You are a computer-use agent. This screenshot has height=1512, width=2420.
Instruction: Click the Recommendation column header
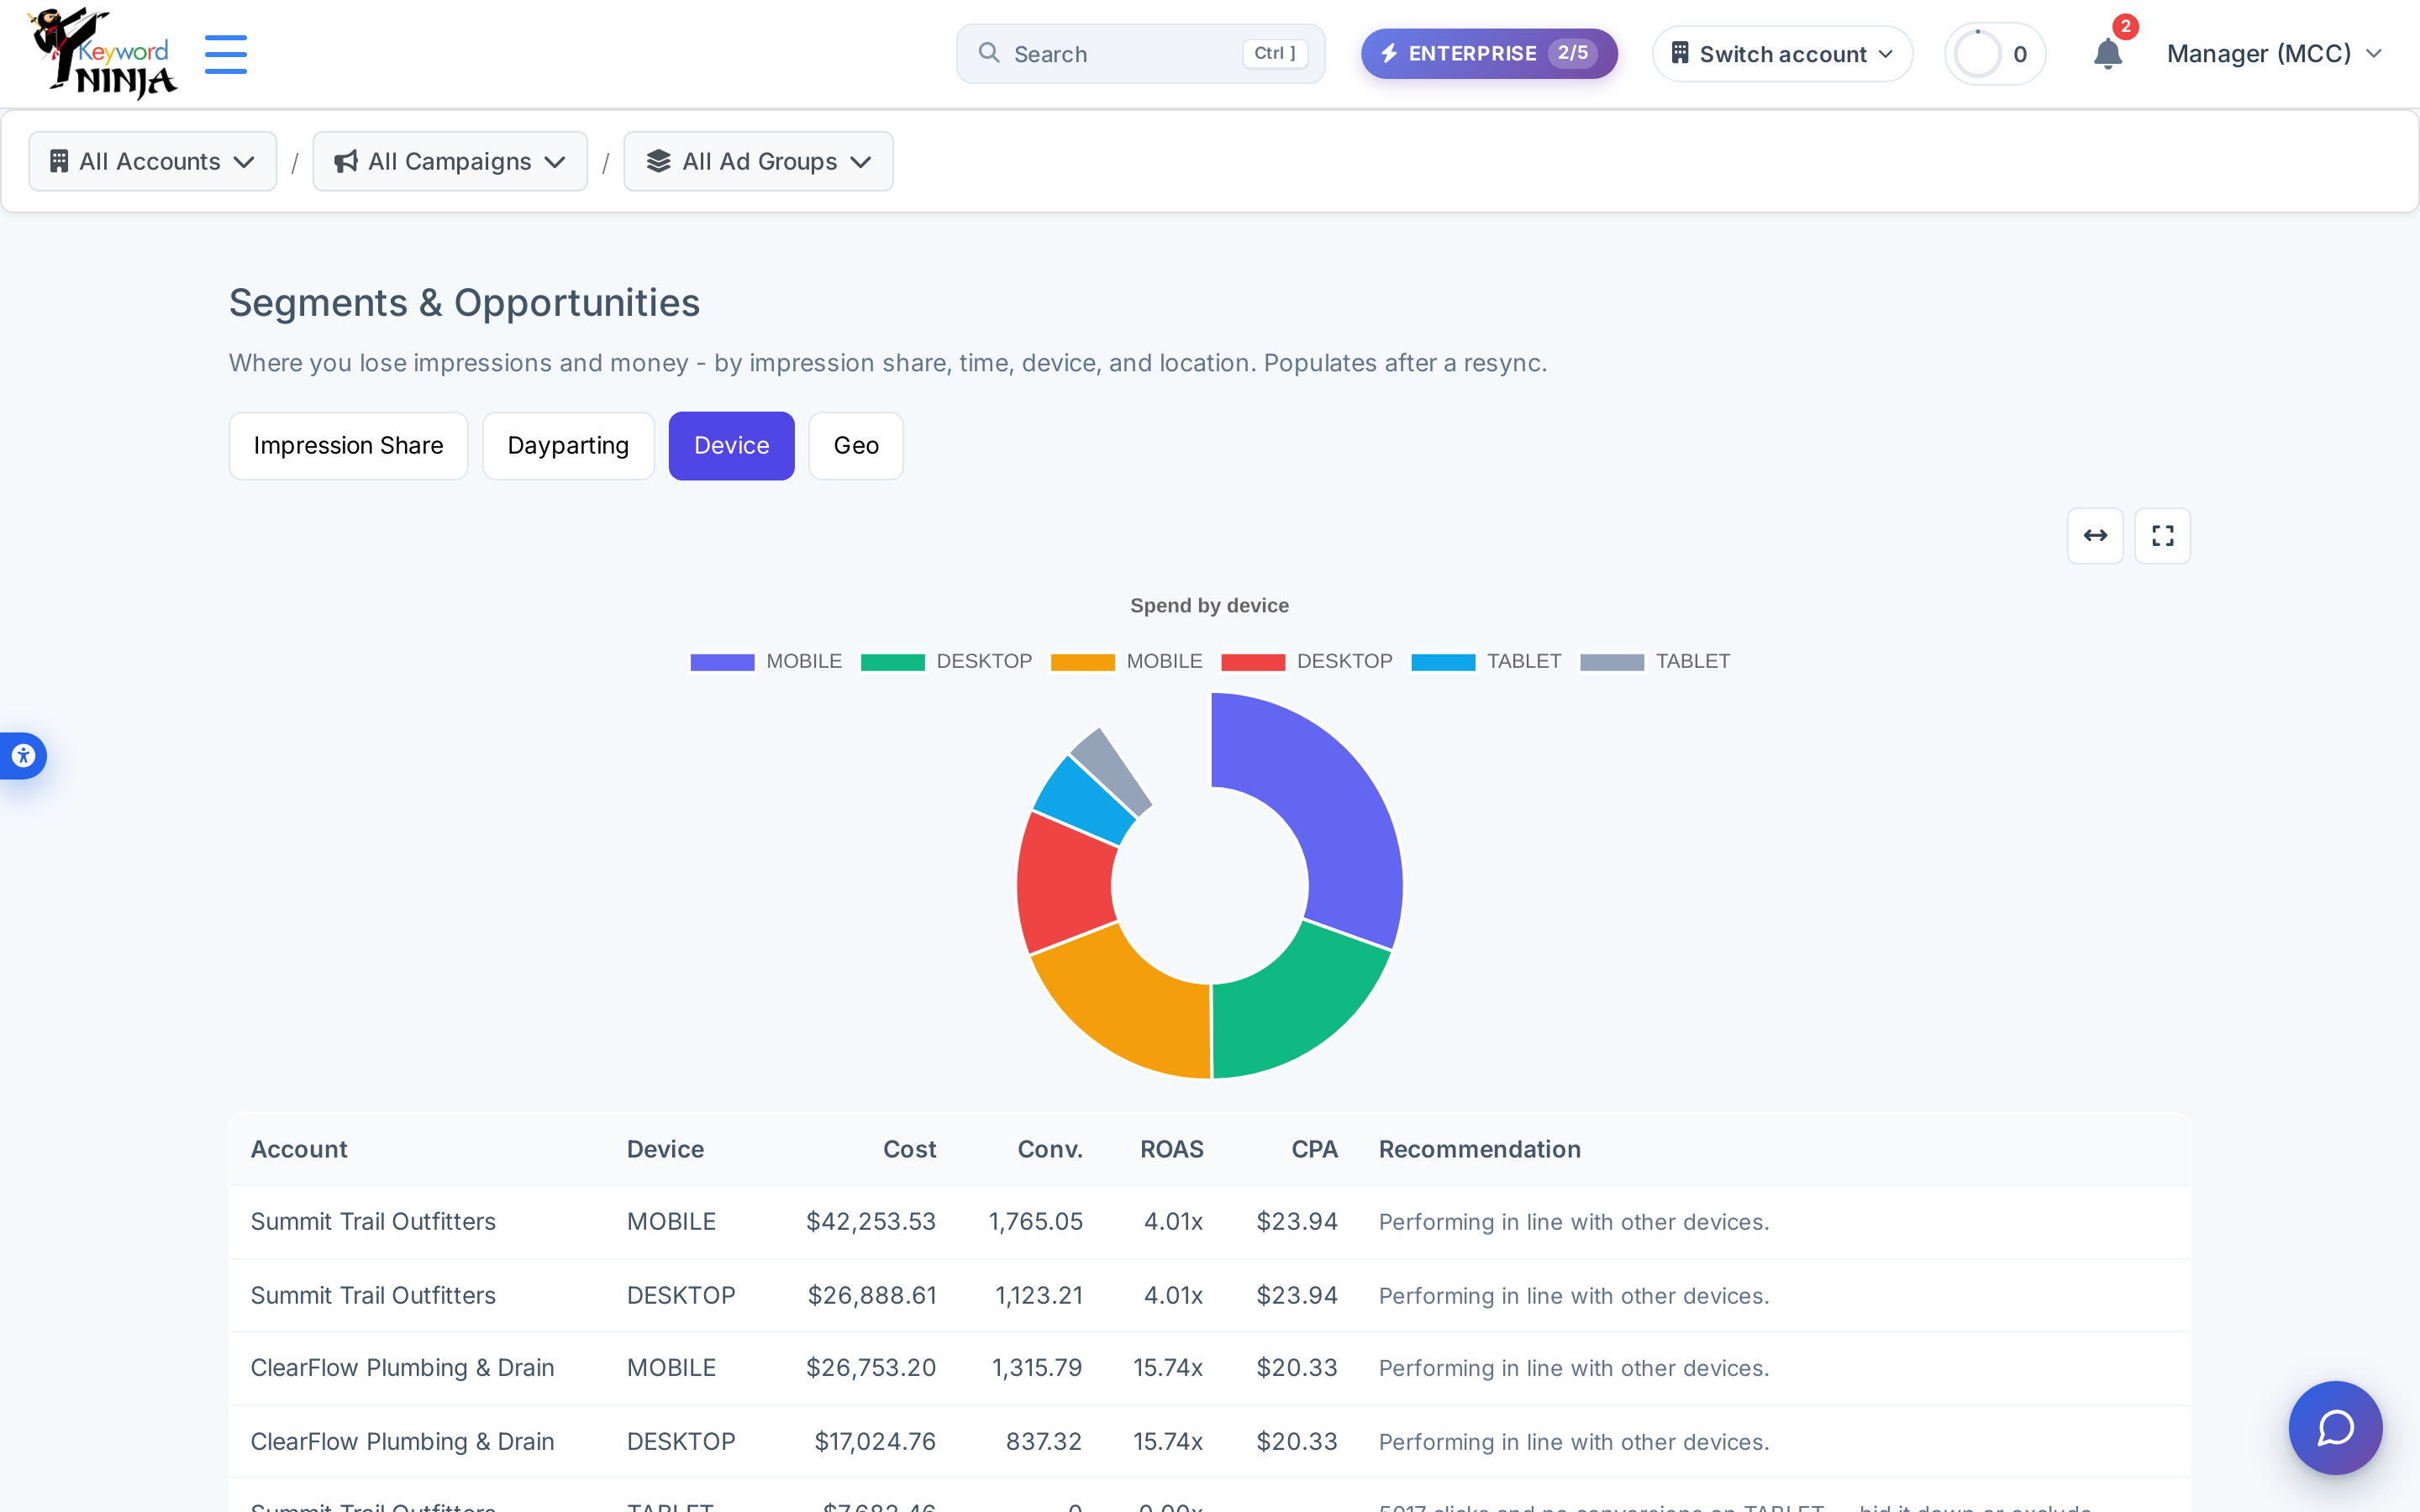coord(1480,1149)
